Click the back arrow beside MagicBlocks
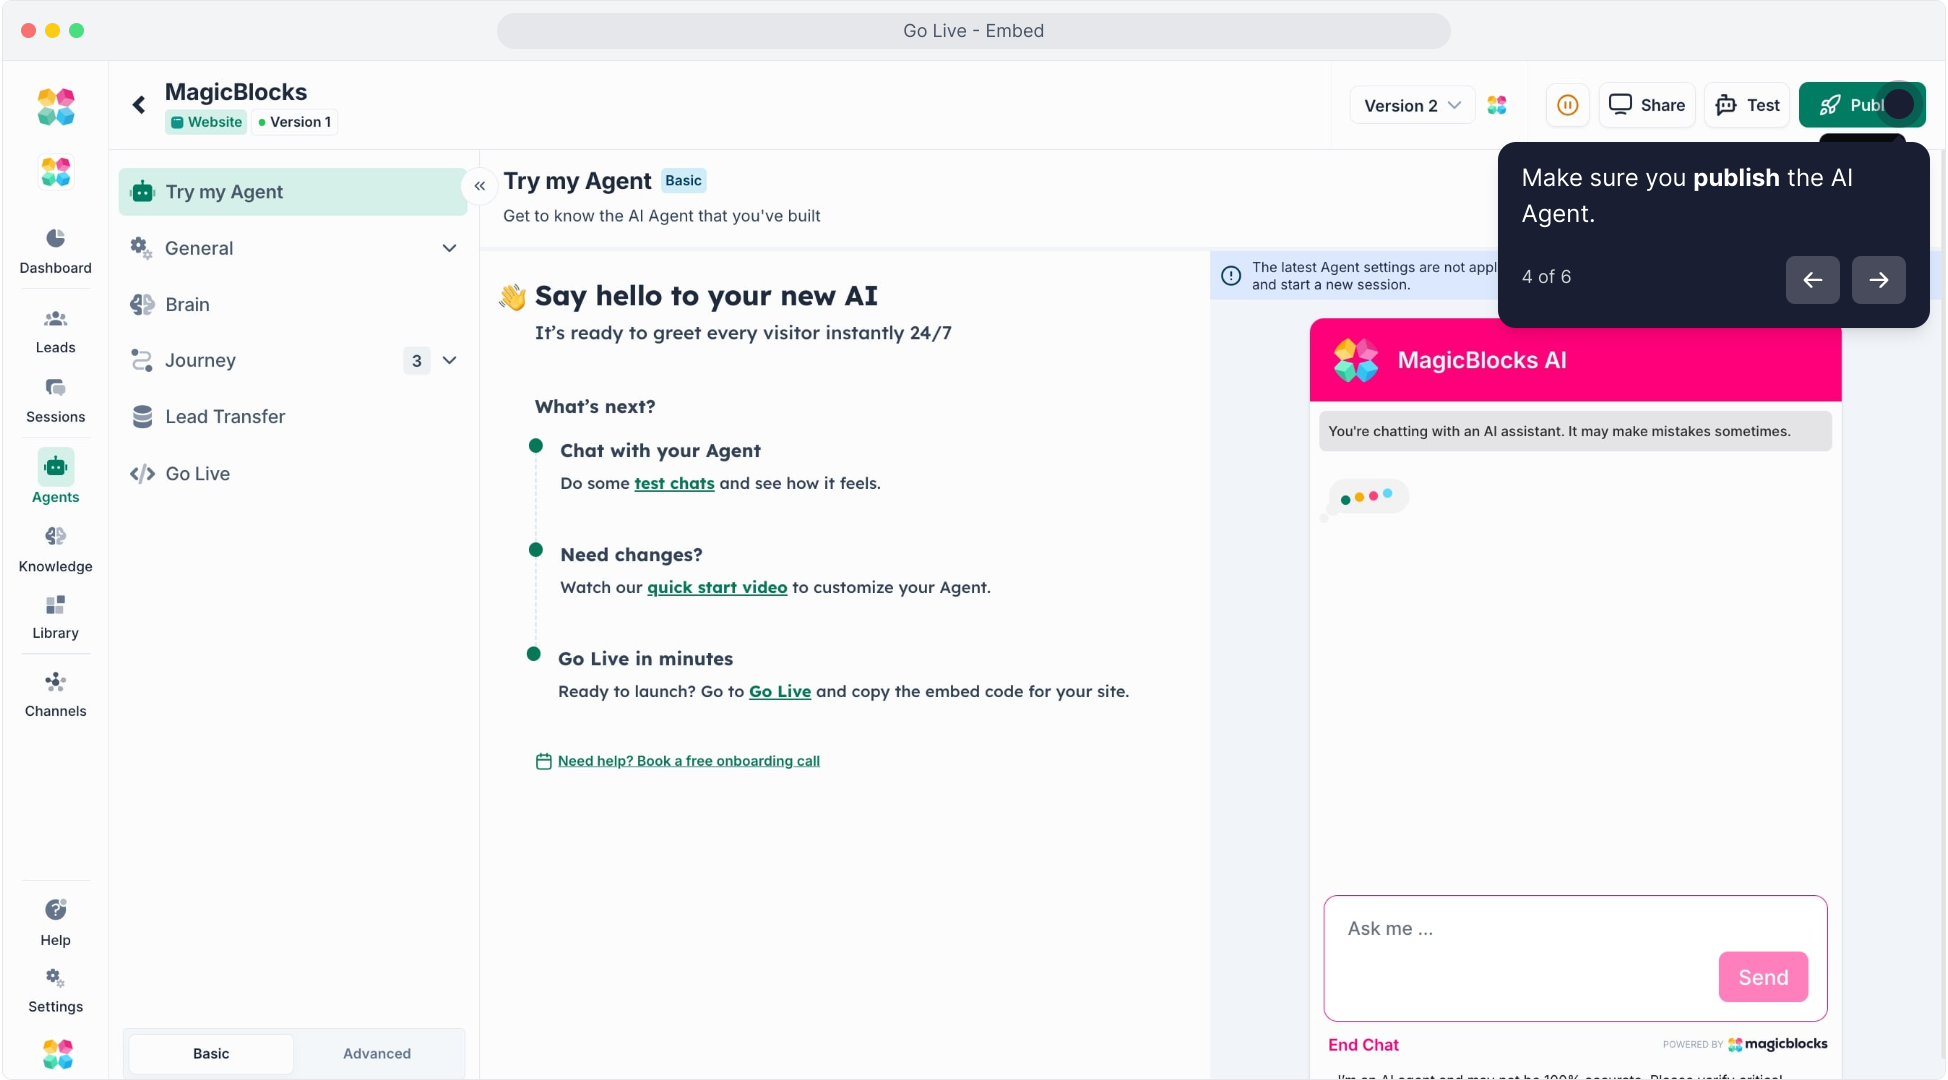The width and height of the screenshot is (1948, 1080). (x=139, y=105)
